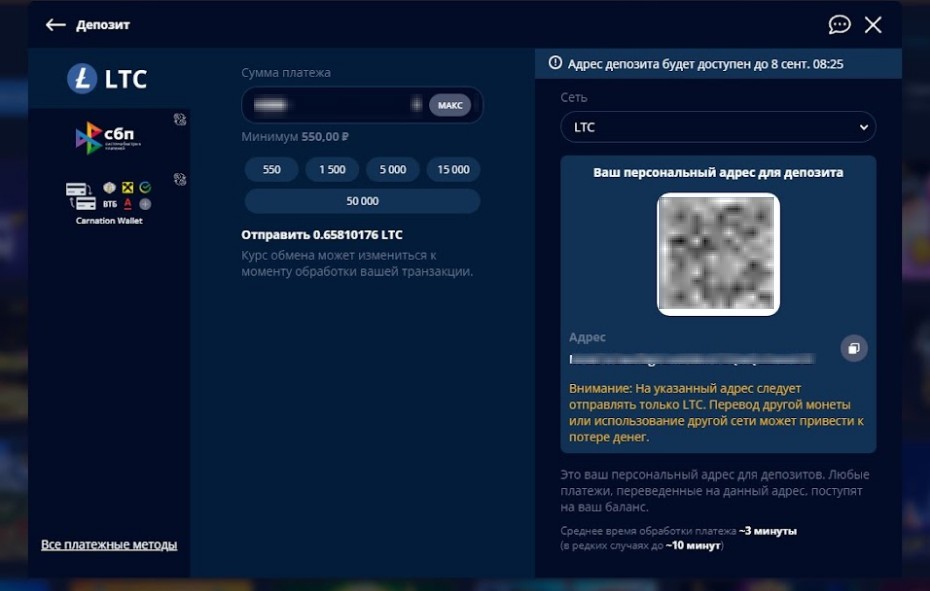Viewport: 930px width, 591px height.
Task: Pick the 1 500 preset amount
Action: point(332,170)
